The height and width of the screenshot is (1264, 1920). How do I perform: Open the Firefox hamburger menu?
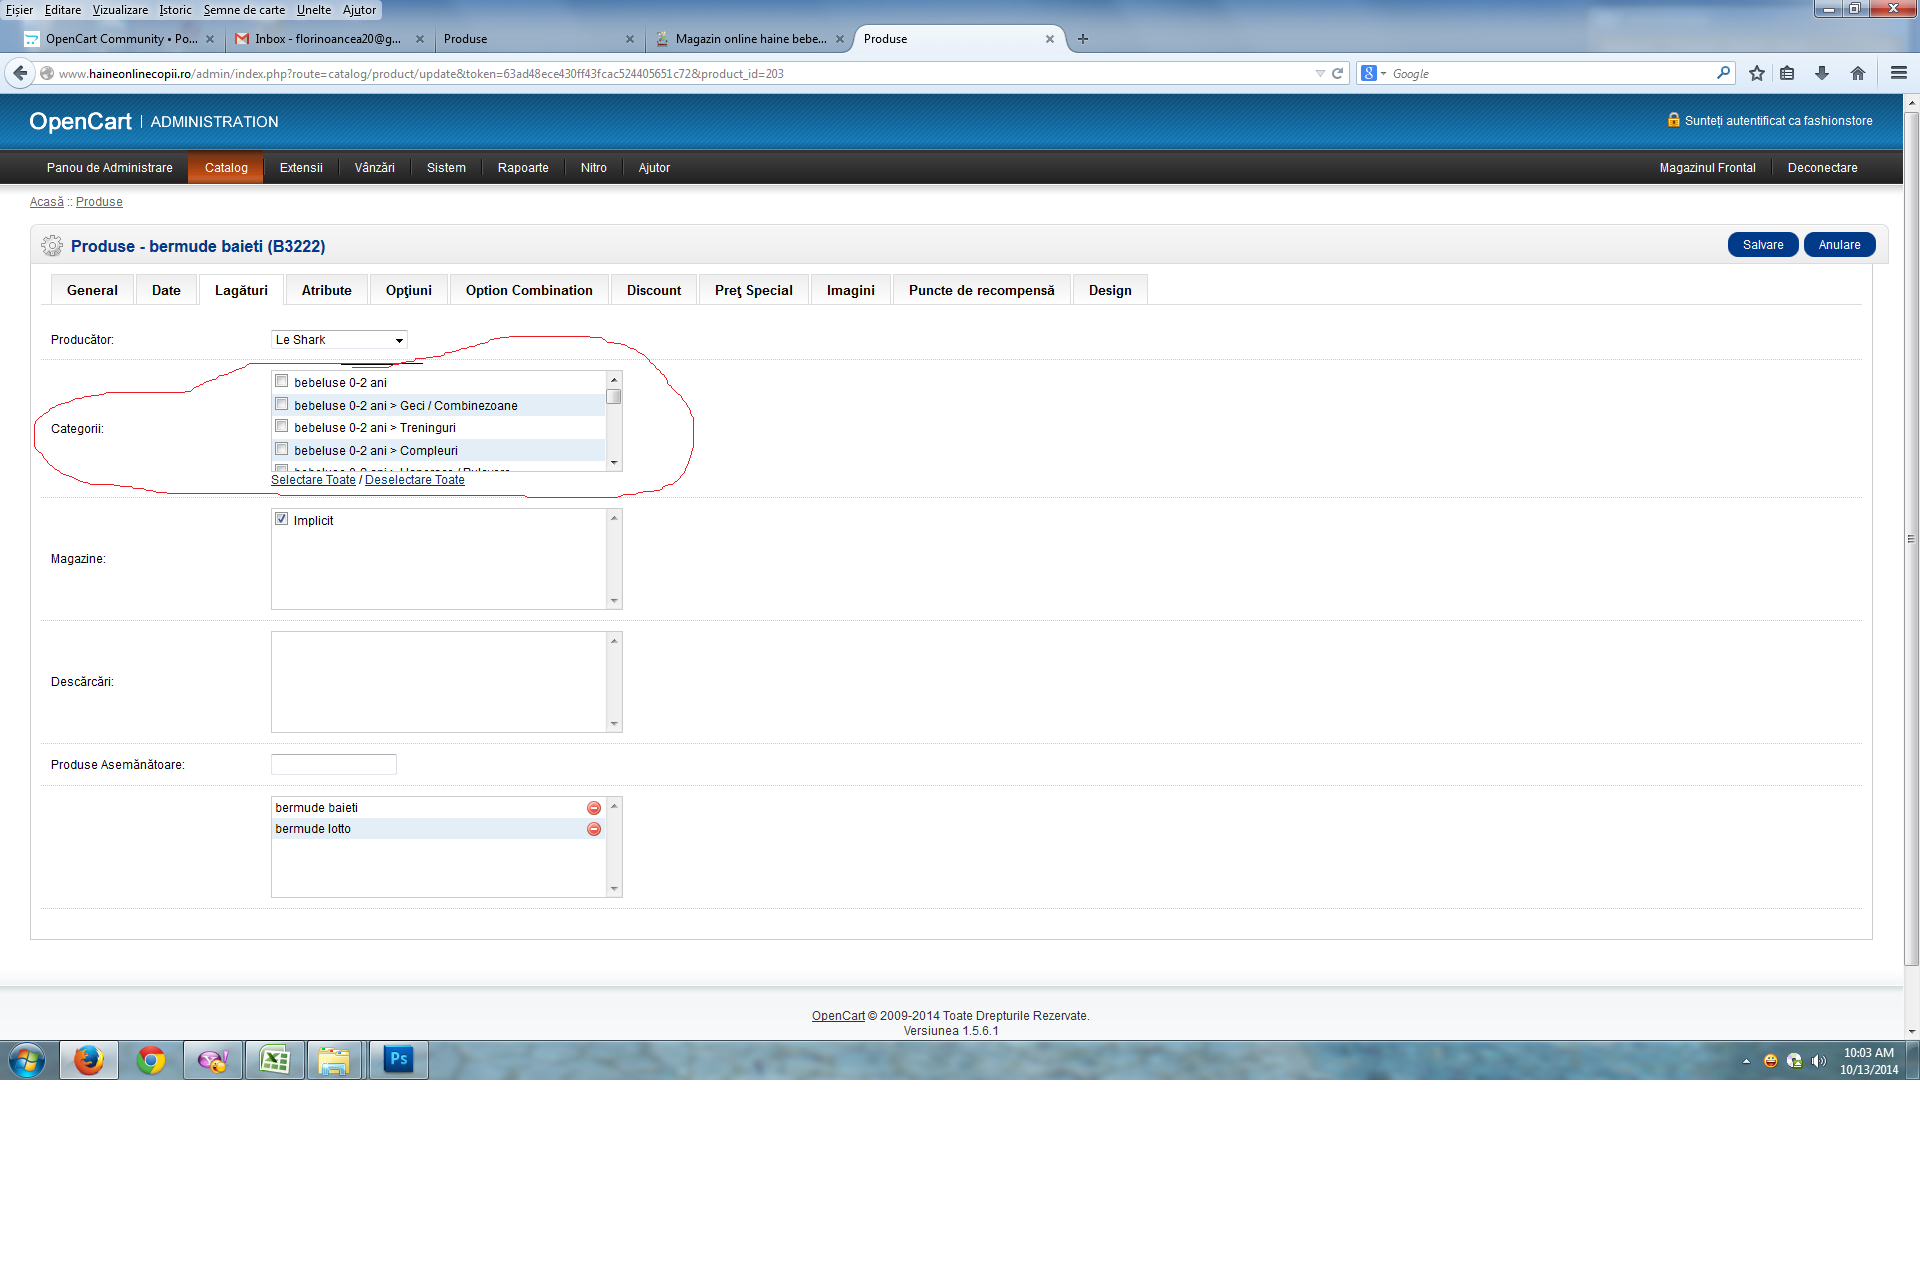click(x=1899, y=73)
